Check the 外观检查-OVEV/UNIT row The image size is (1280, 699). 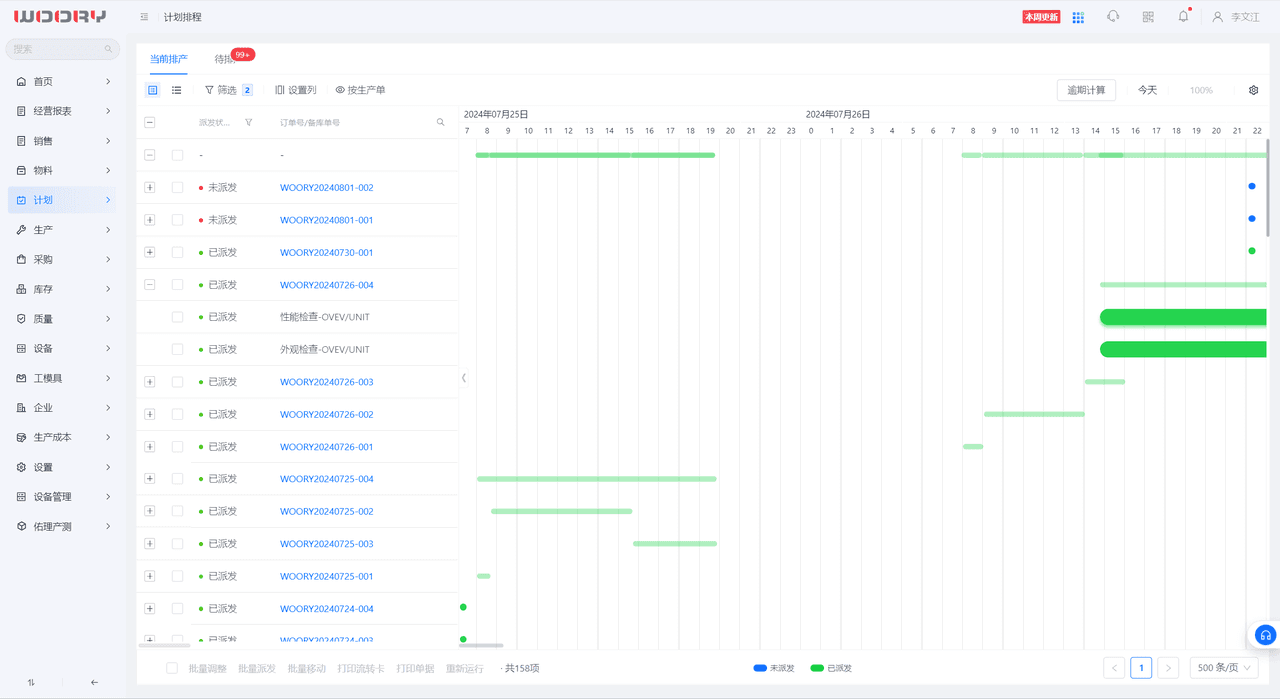click(x=177, y=349)
